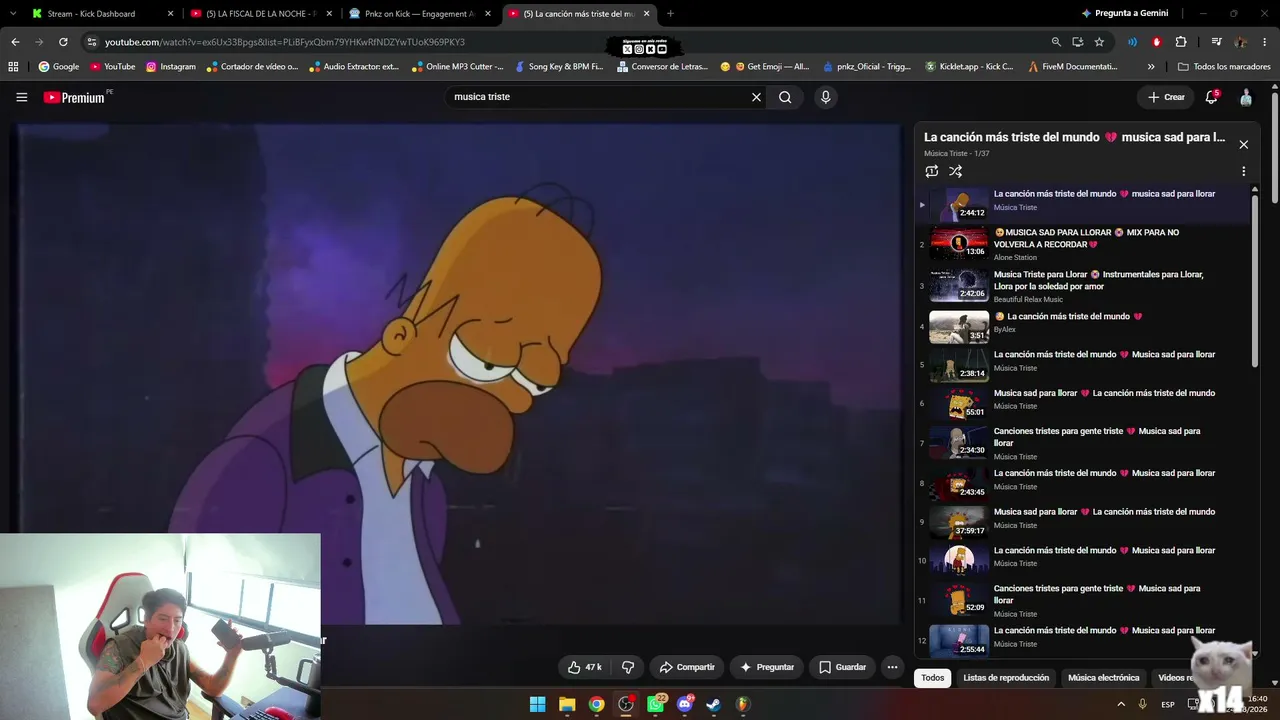Start voice search with the microphone
The height and width of the screenshot is (720, 1280).
click(825, 97)
